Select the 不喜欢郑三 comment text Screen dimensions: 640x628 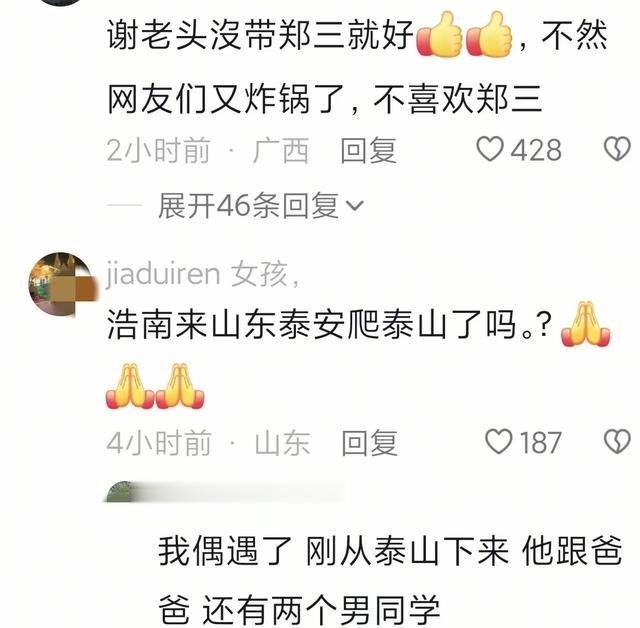pyautogui.click(x=458, y=99)
